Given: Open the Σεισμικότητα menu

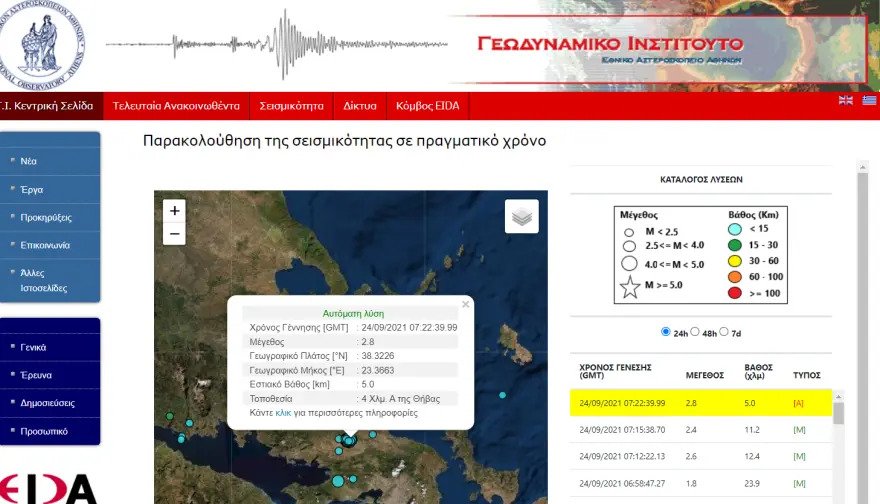Looking at the screenshot, I should 291,106.
